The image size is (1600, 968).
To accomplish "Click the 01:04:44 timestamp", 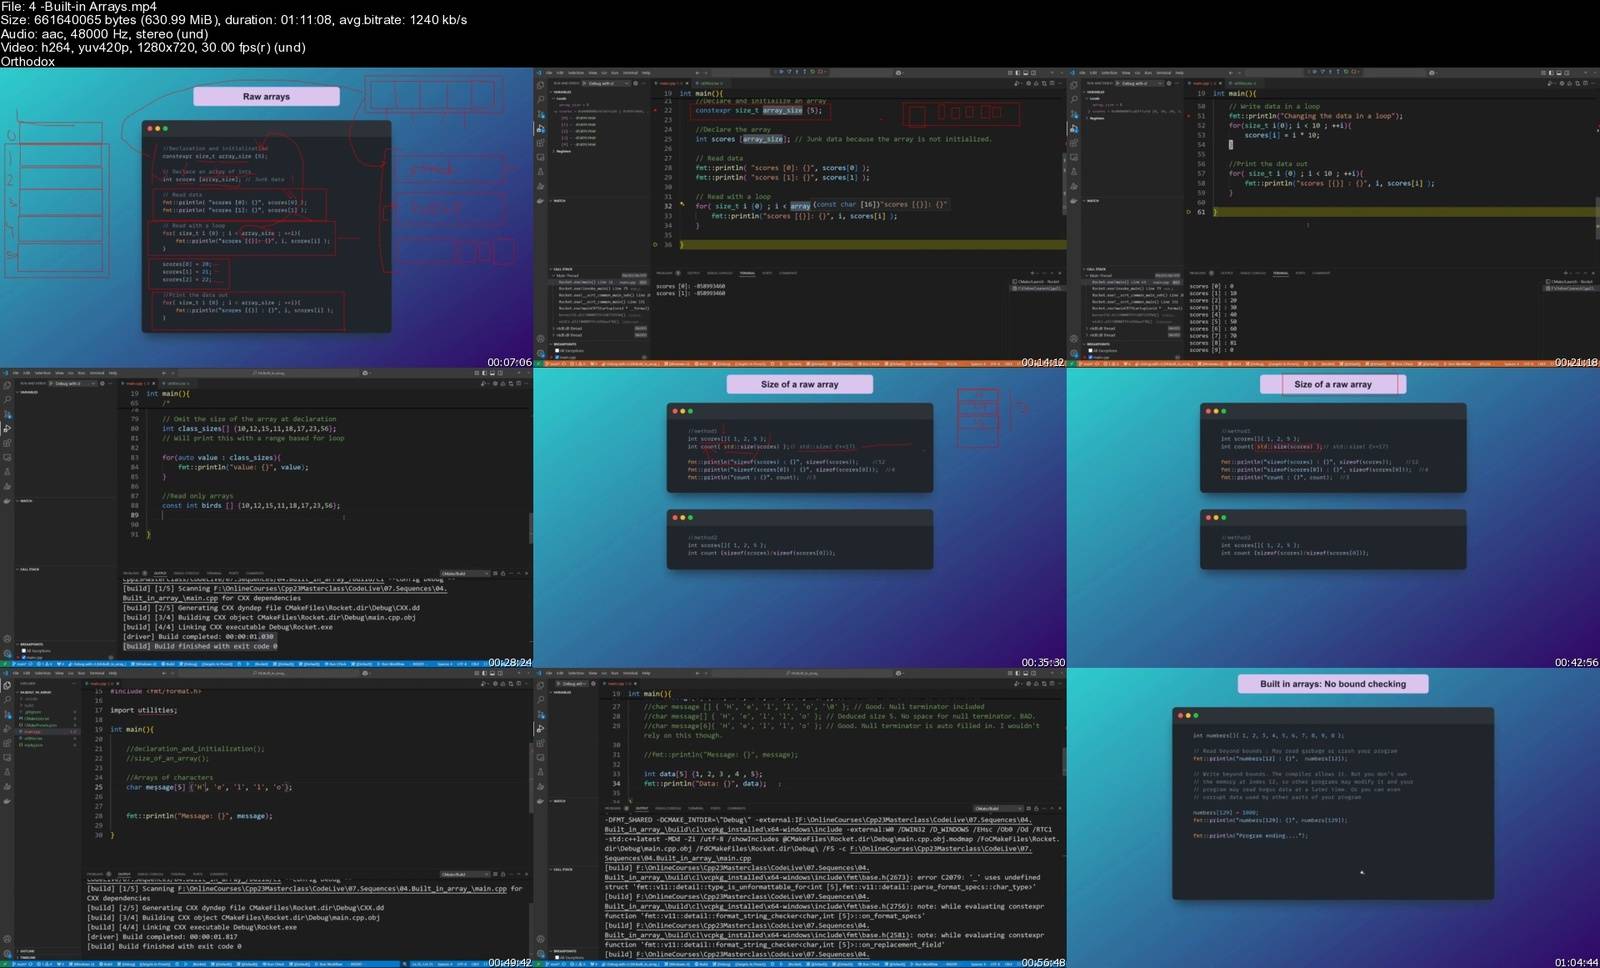I will (1577, 962).
